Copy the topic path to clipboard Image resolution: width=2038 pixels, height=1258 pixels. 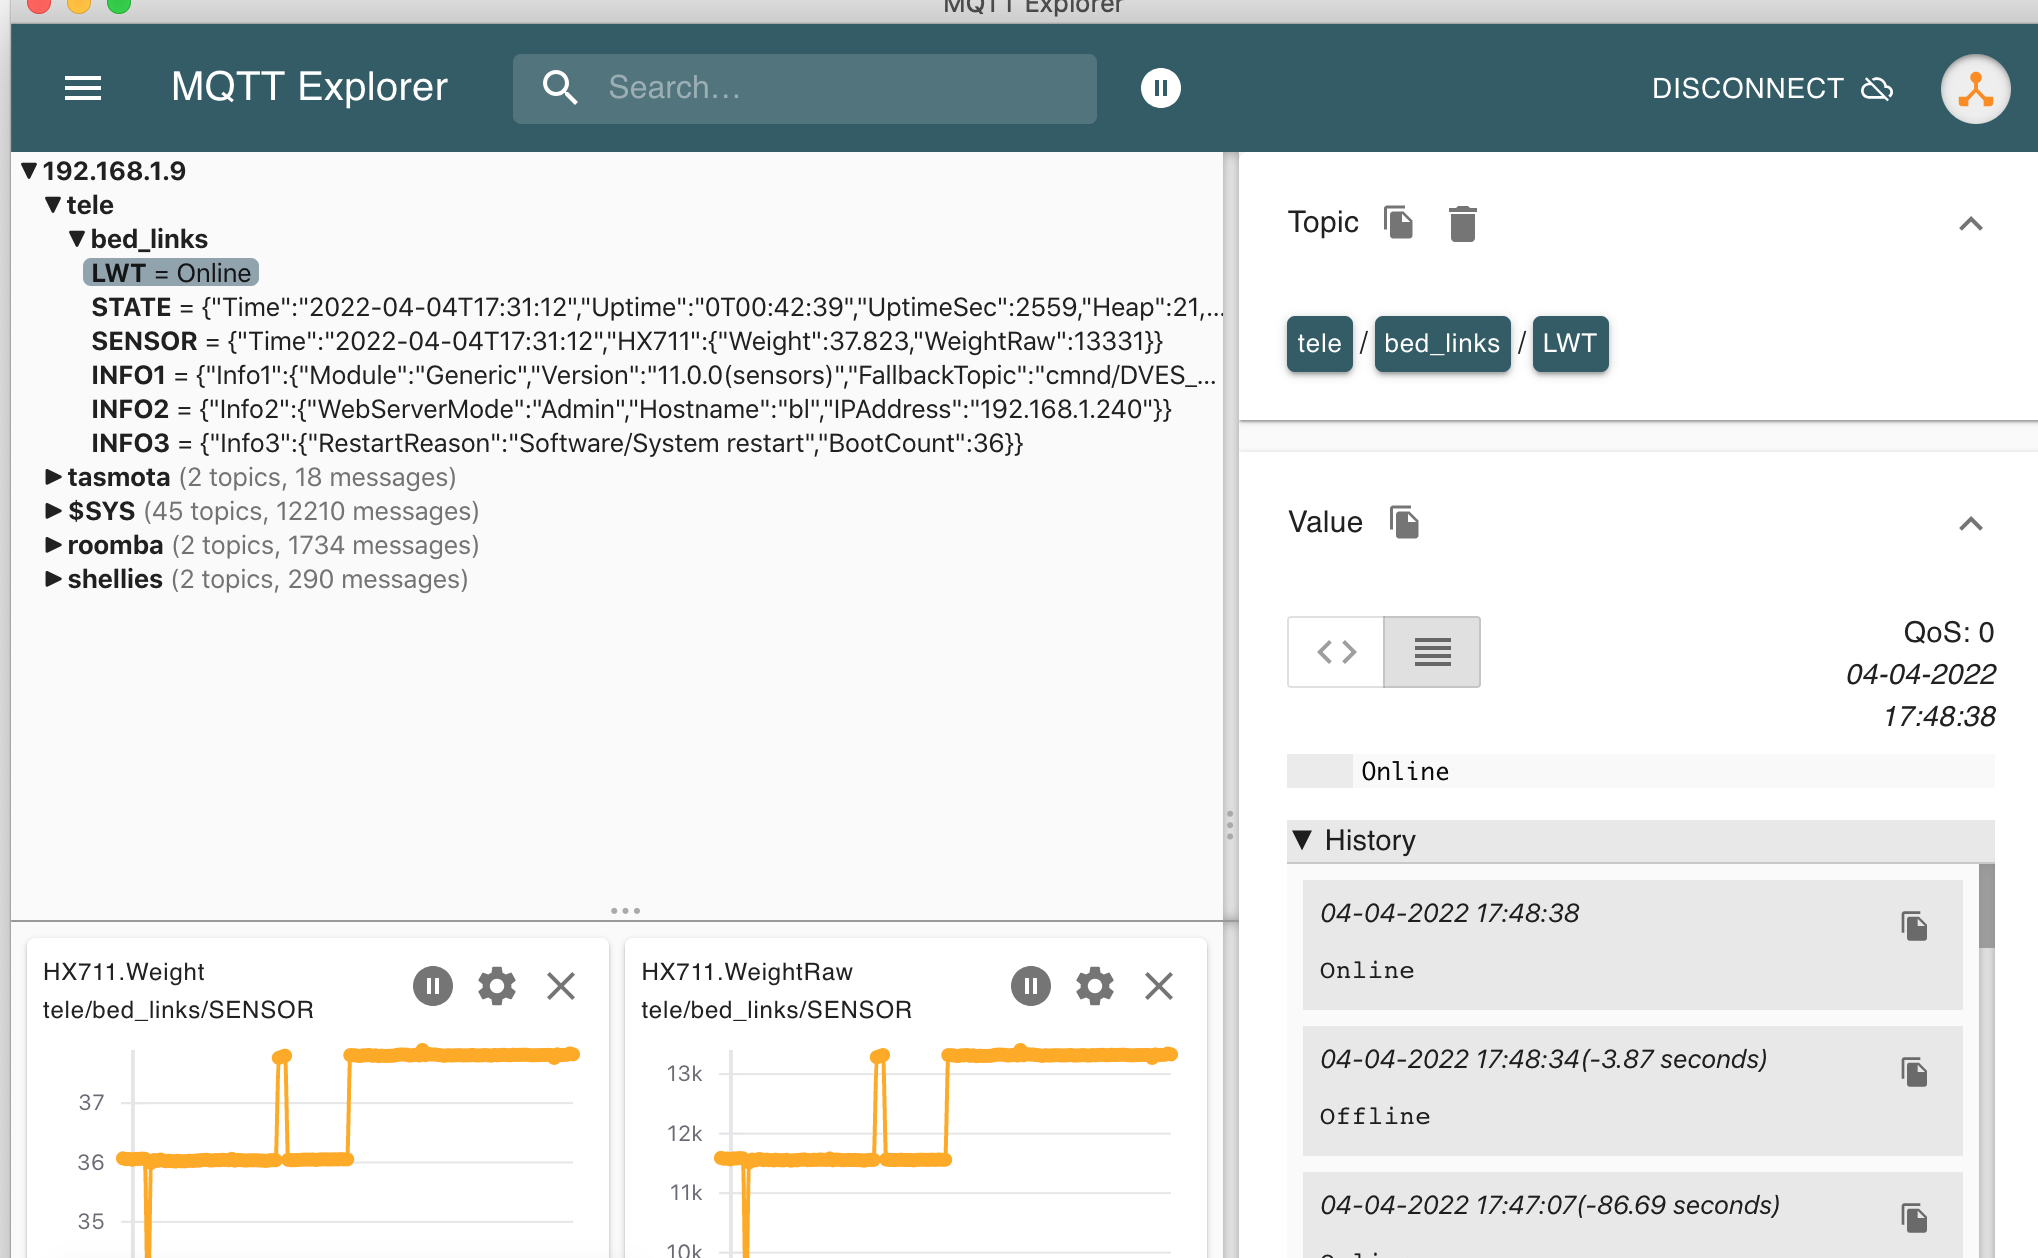1398,222
